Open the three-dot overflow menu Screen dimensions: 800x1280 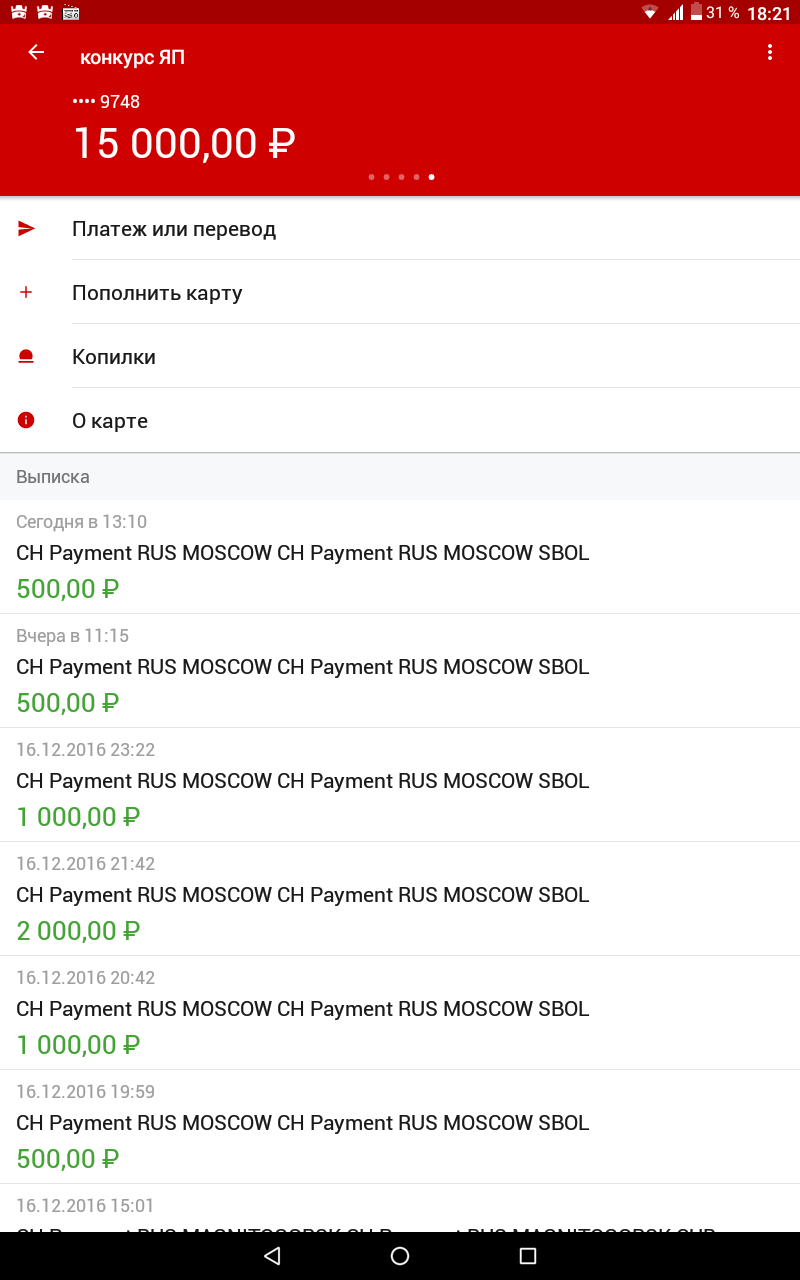[x=769, y=52]
